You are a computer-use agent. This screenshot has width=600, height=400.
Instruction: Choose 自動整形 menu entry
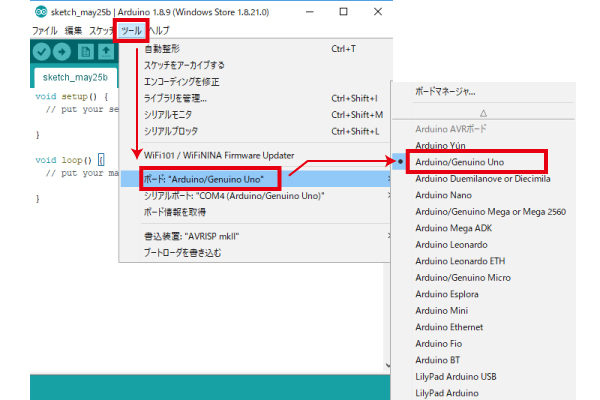pos(256,49)
